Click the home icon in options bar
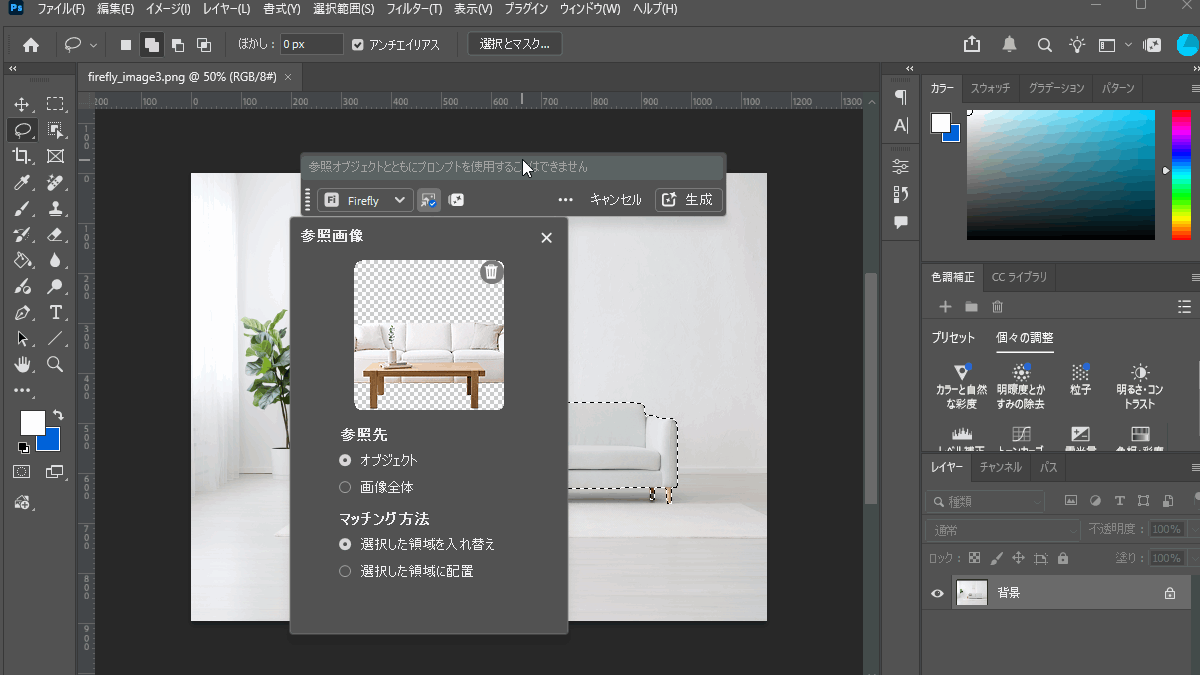Screen dimensions: 1200x675 pyautogui.click(x=31, y=44)
